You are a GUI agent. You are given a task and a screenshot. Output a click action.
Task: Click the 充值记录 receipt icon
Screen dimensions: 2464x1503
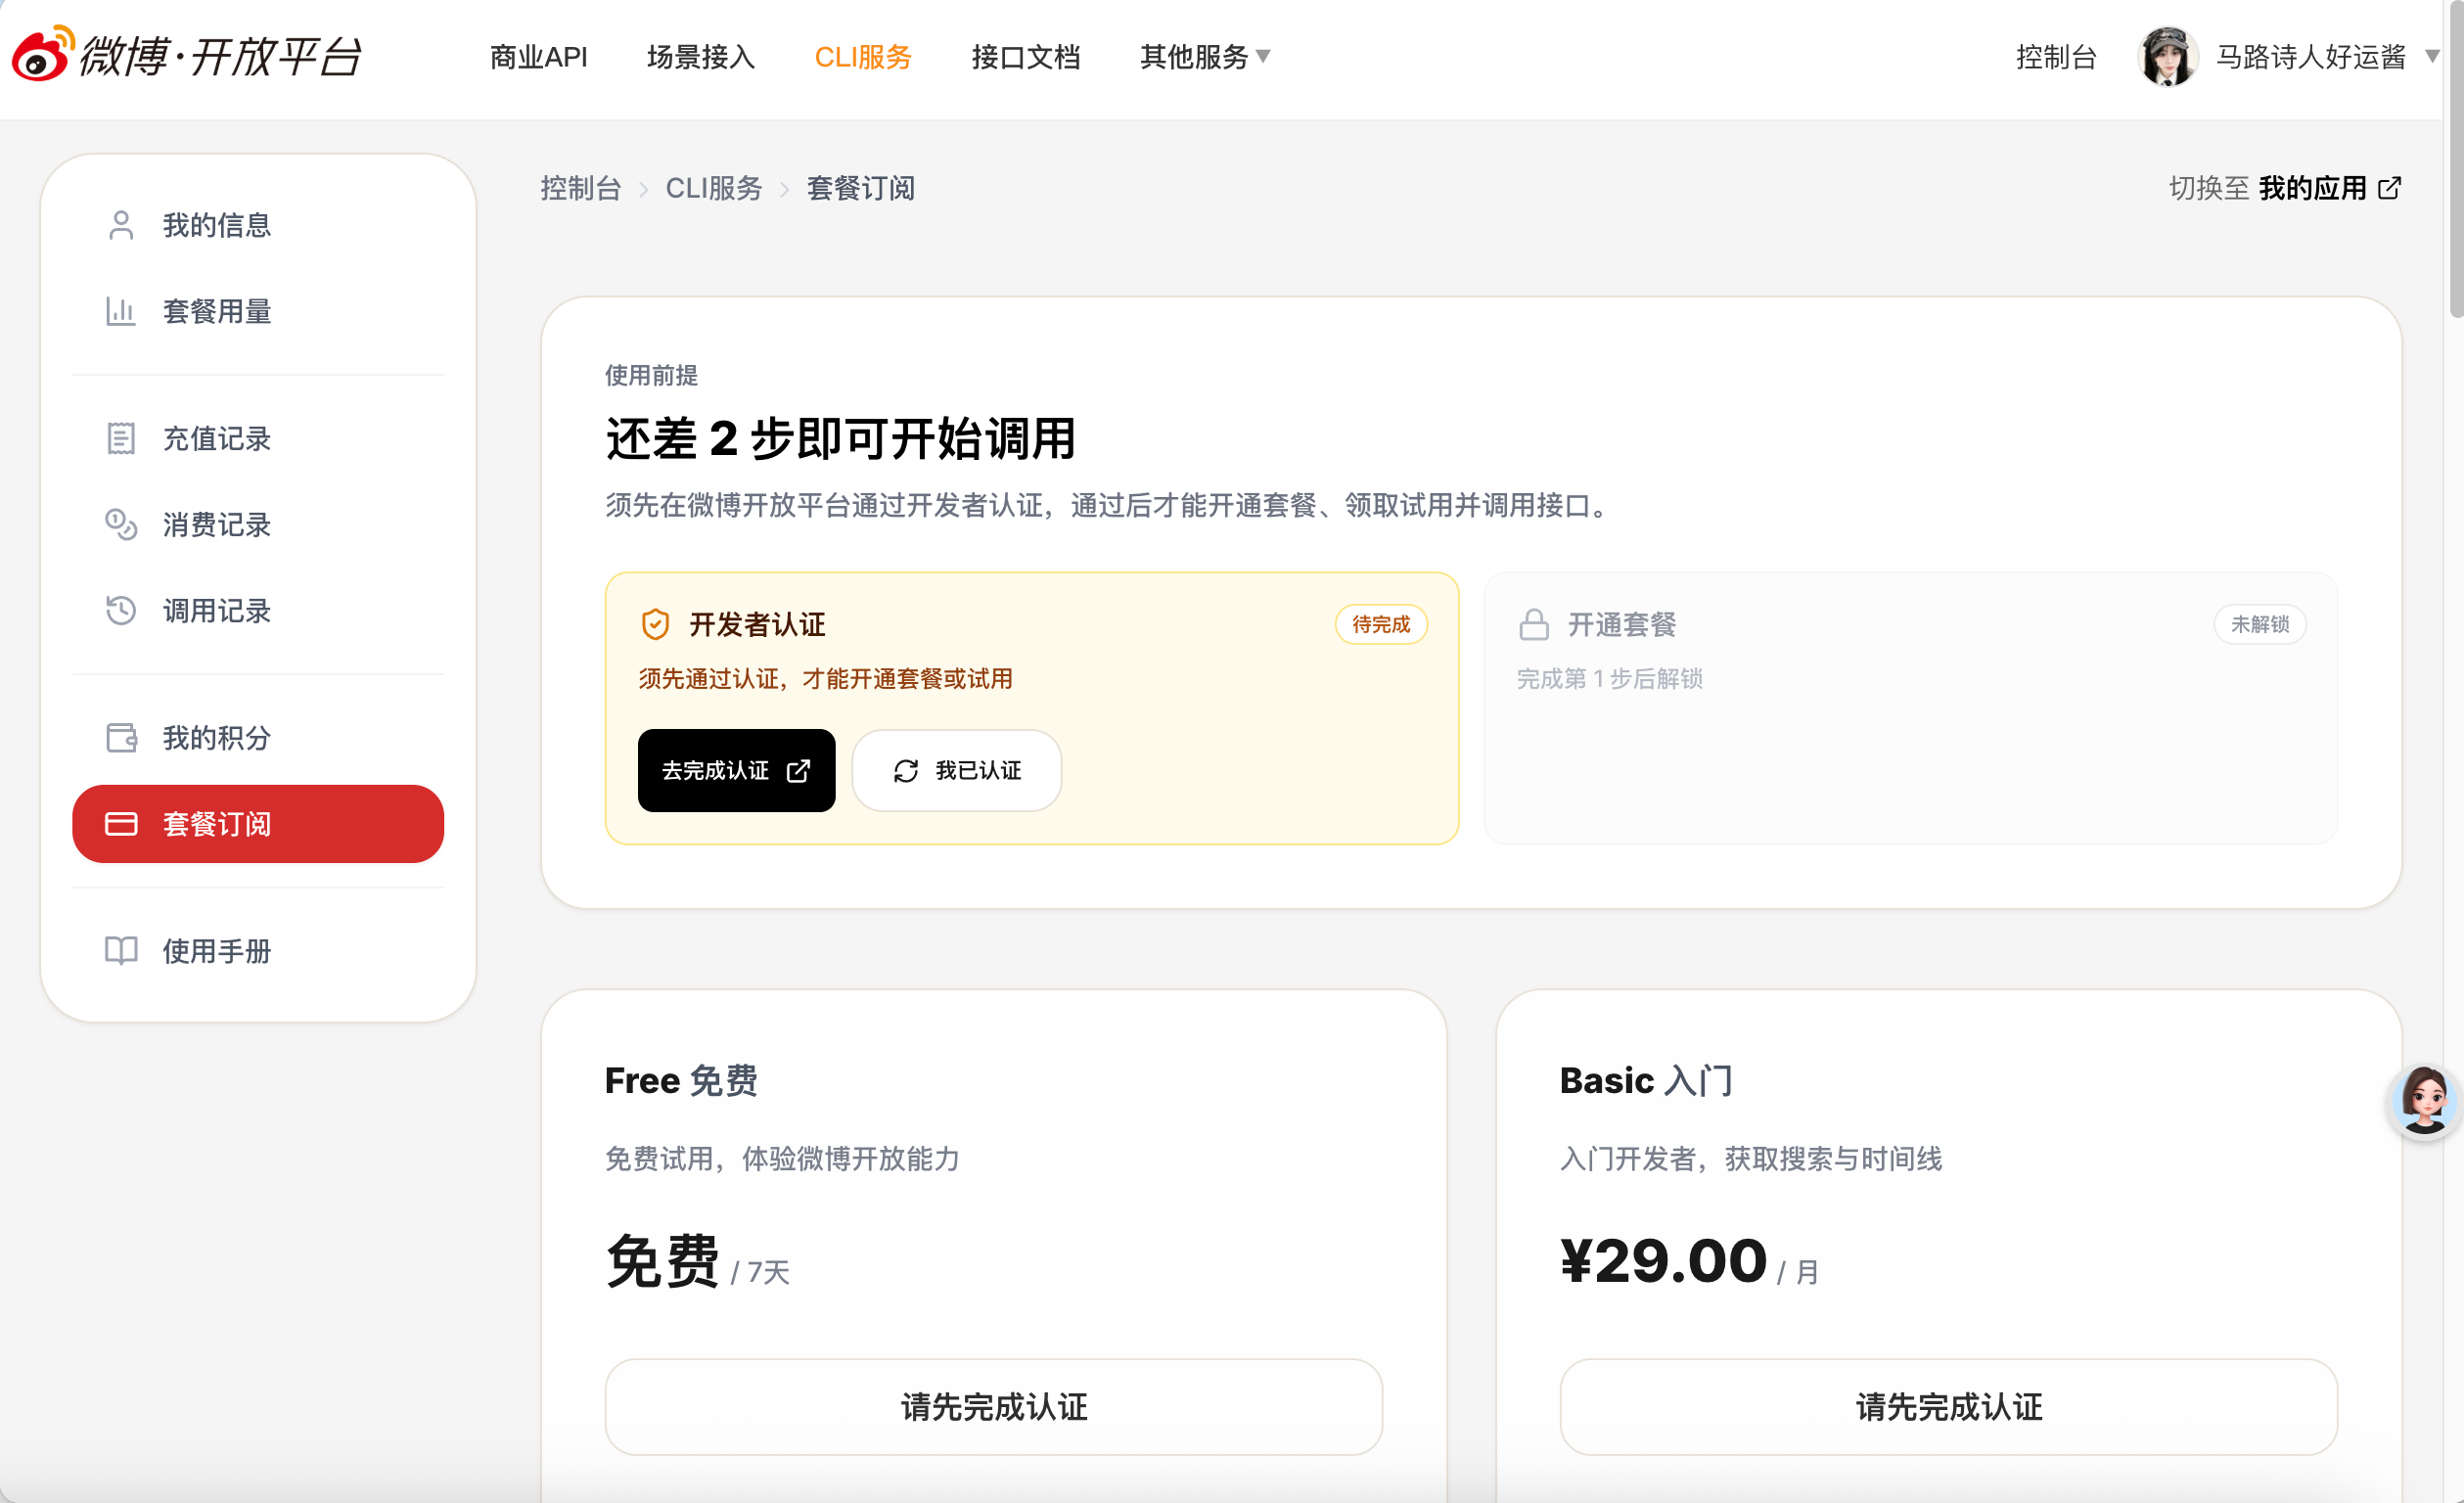(x=121, y=438)
